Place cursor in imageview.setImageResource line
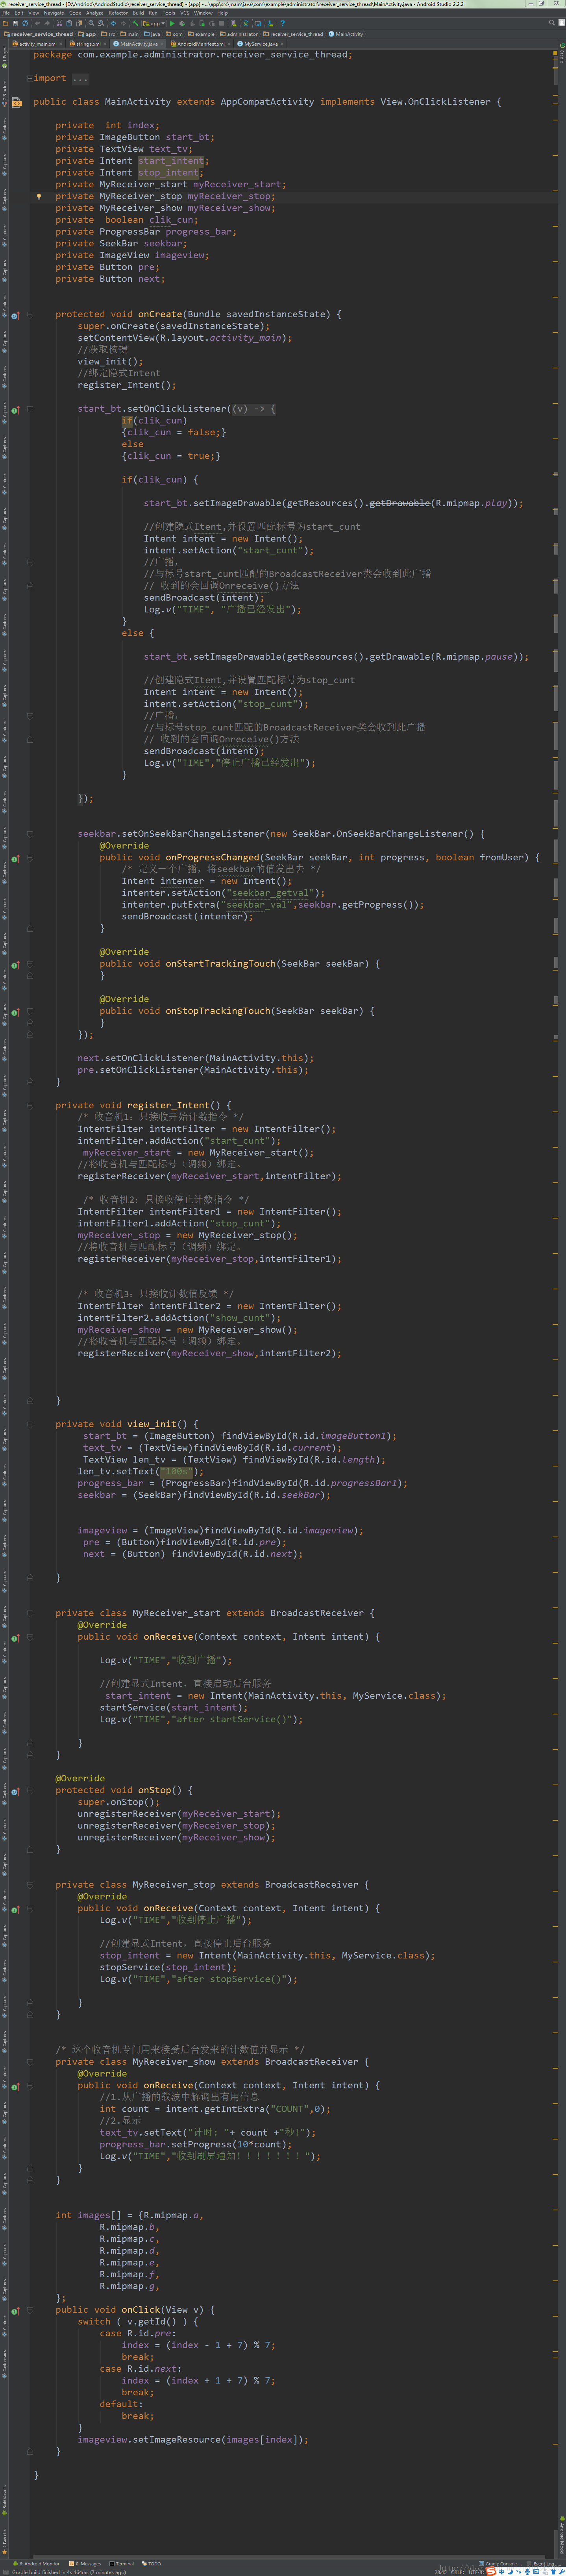This screenshot has width=566, height=2576. point(193,2440)
